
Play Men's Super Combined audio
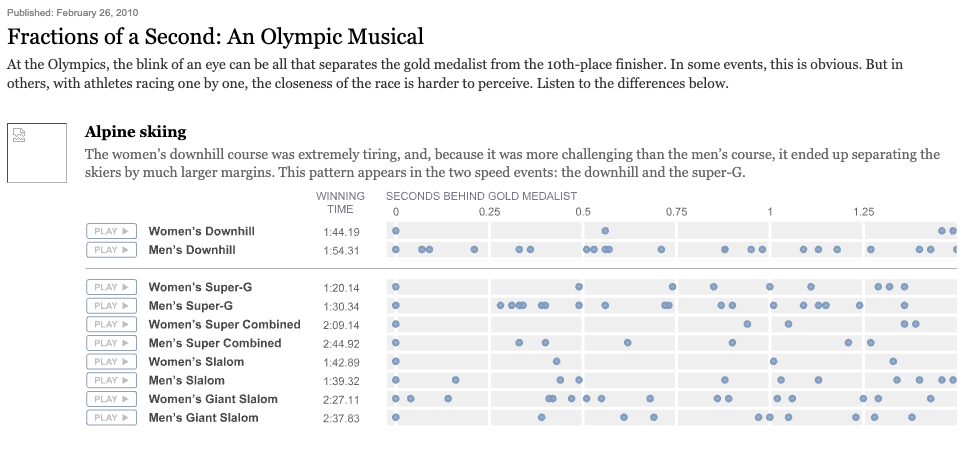(x=111, y=343)
